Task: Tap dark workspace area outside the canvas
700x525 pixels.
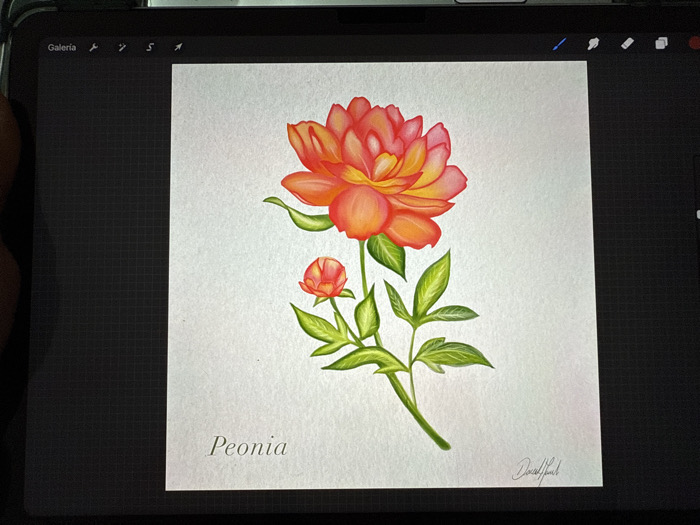Action: coord(103,268)
